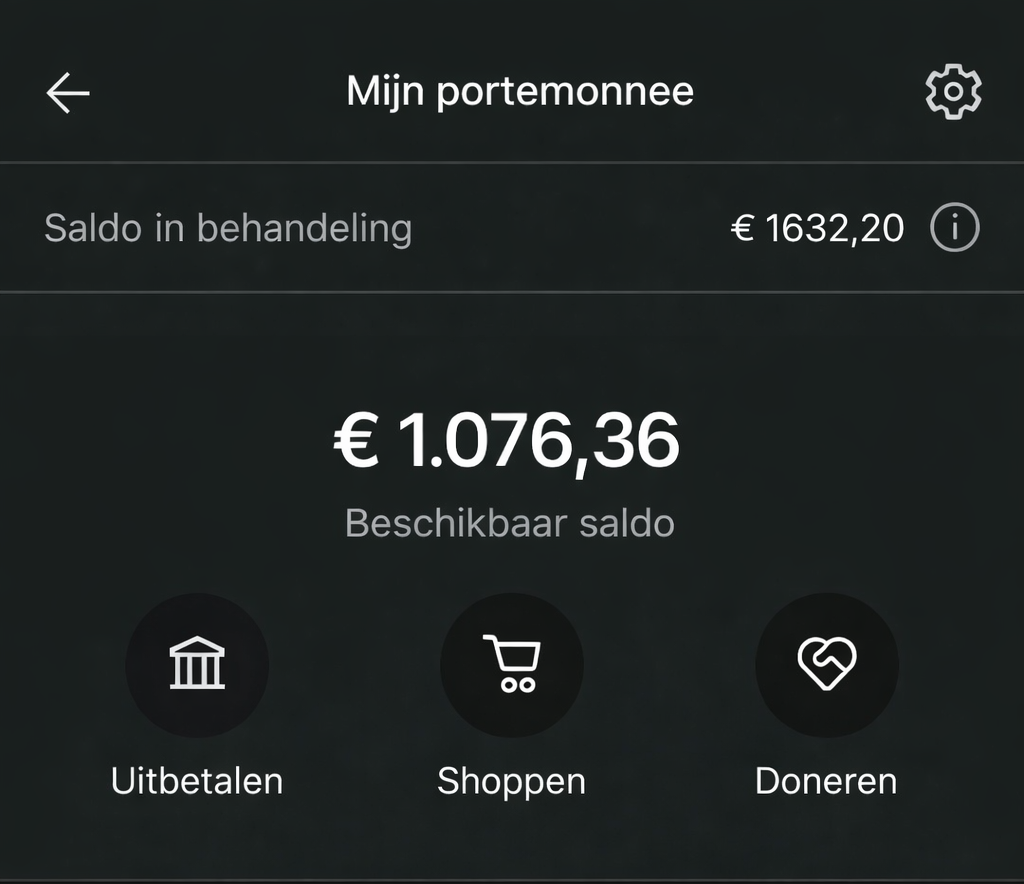Tap the heart donation icon
The image size is (1024, 884).
point(826,664)
